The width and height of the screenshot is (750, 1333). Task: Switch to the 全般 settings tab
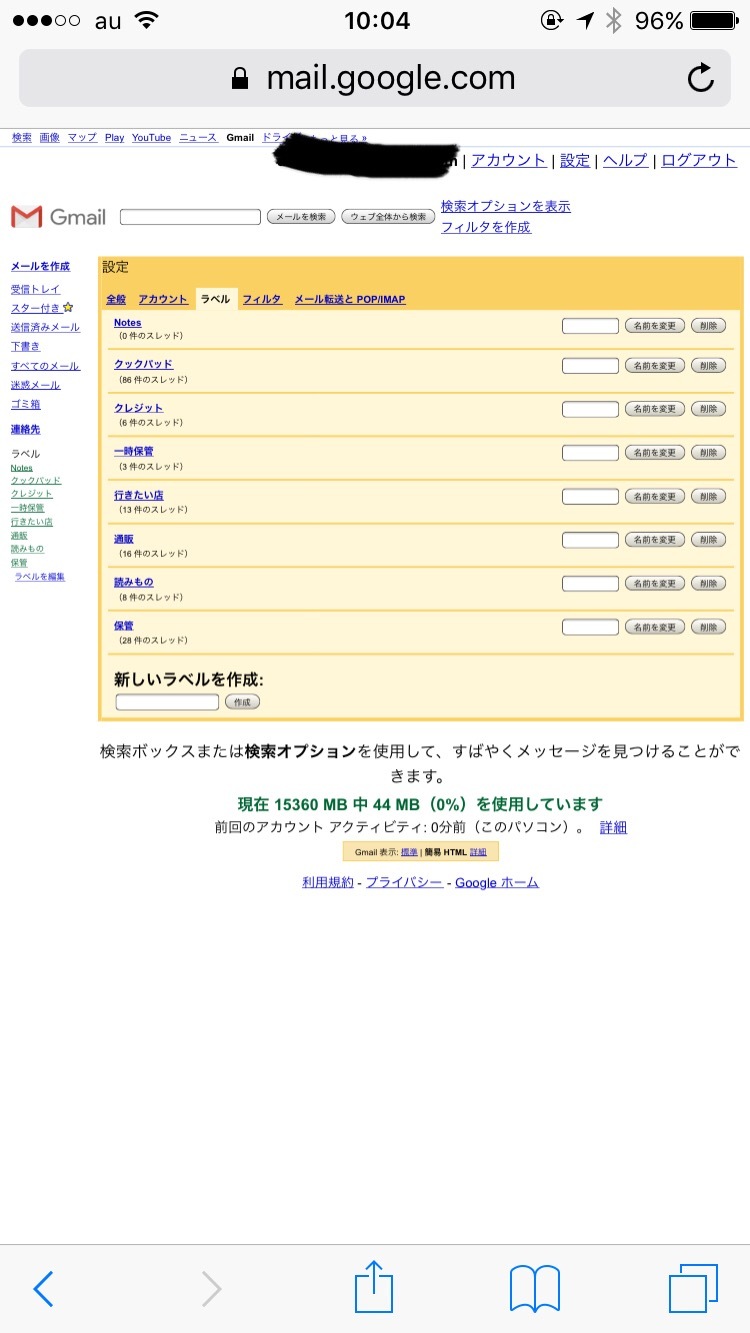pos(116,299)
